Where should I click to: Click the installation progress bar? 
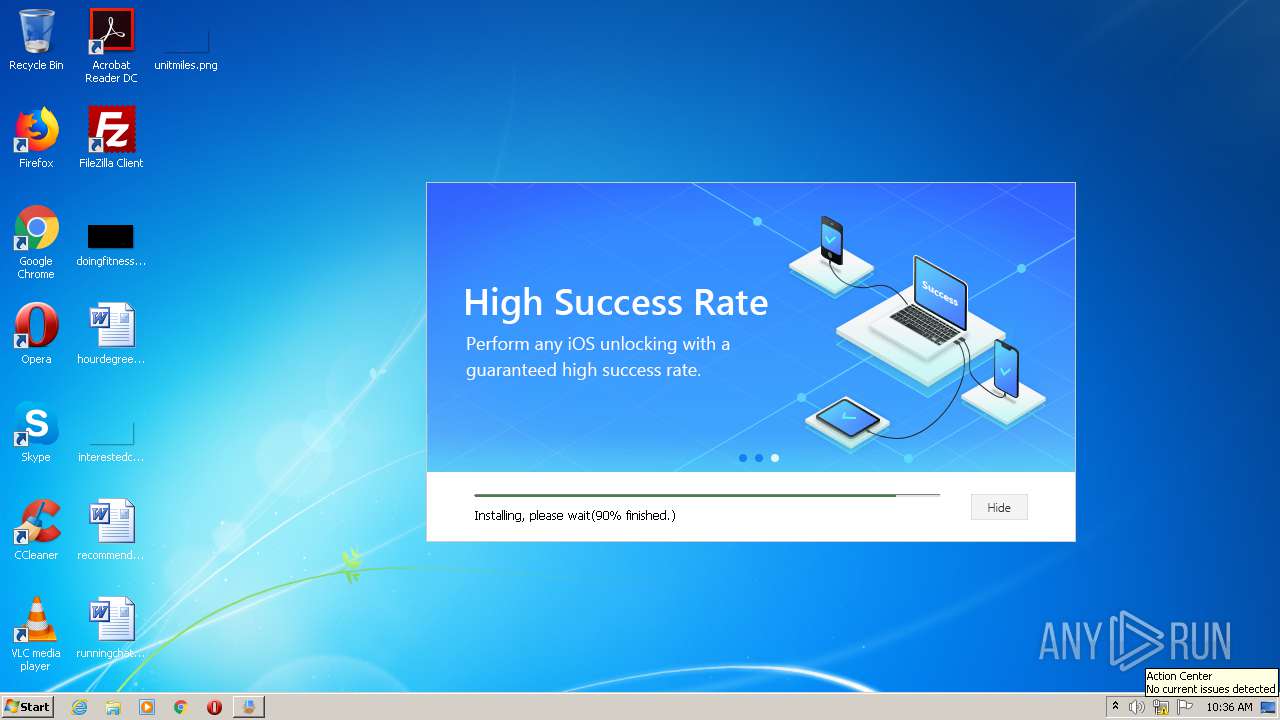[x=707, y=495]
